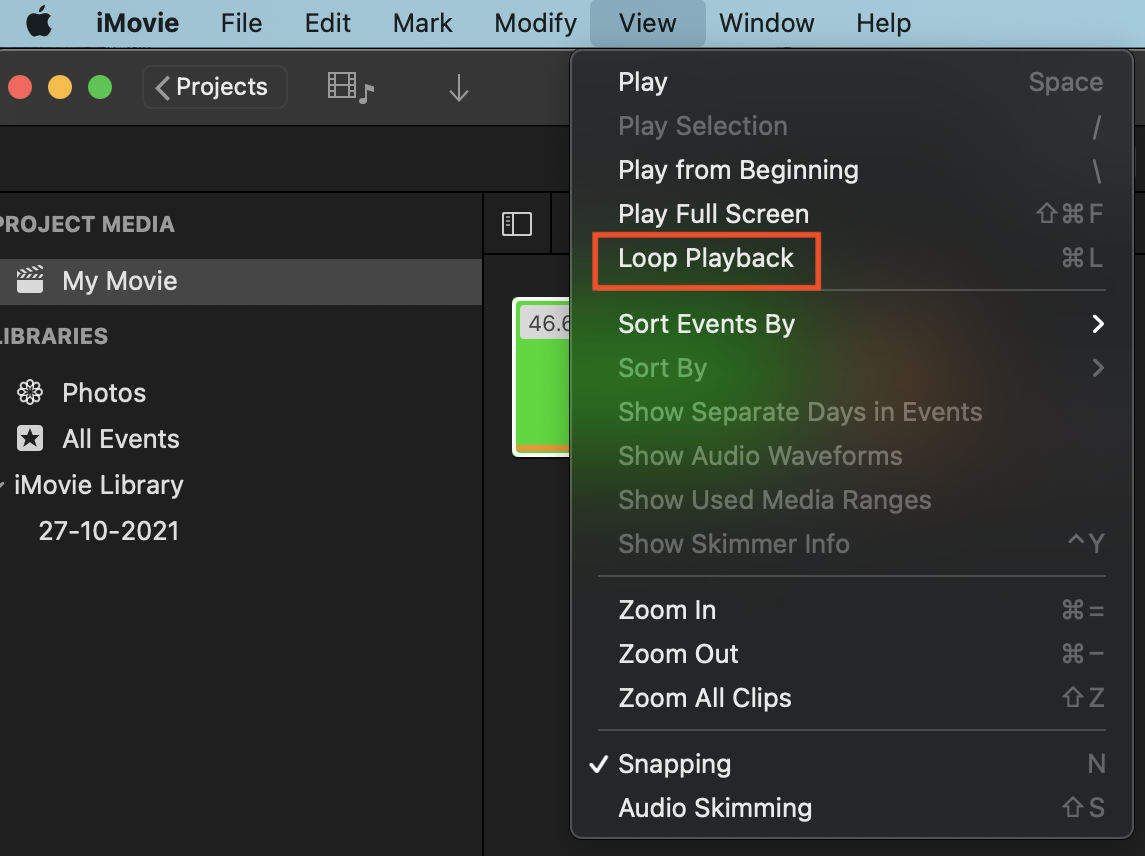The height and width of the screenshot is (856, 1145).
Task: Click the My Movie clapperboard icon
Action: pos(30,281)
